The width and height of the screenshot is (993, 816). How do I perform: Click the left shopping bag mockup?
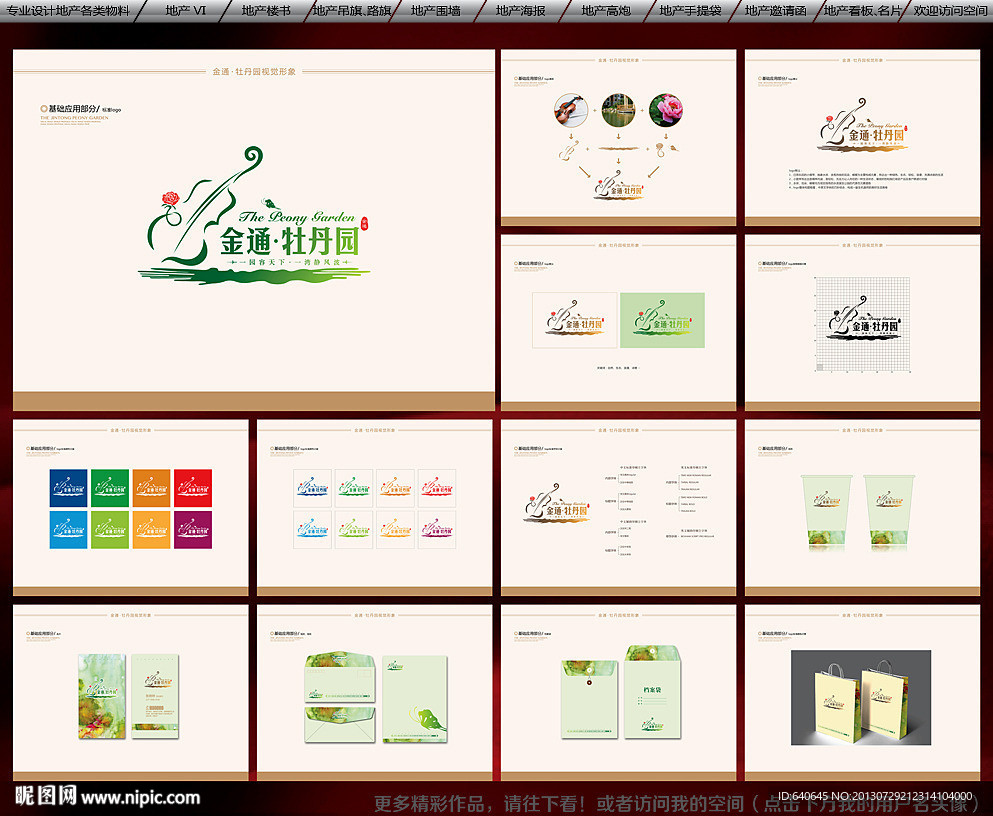click(836, 703)
